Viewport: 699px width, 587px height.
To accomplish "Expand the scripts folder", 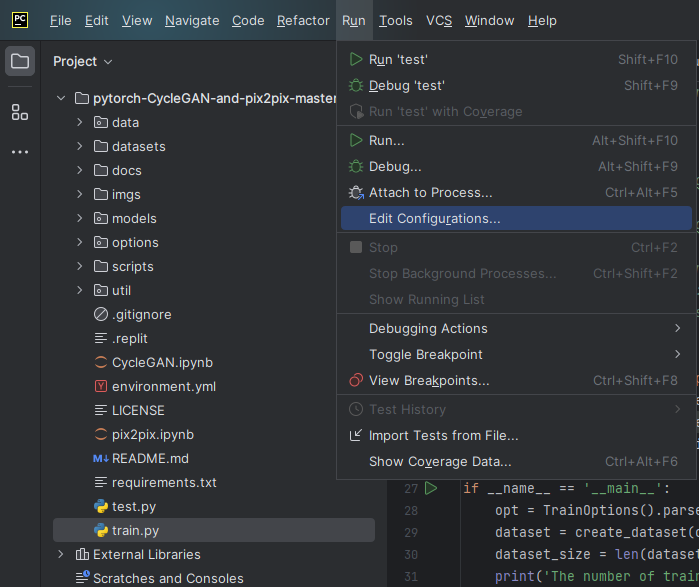I will [80, 267].
